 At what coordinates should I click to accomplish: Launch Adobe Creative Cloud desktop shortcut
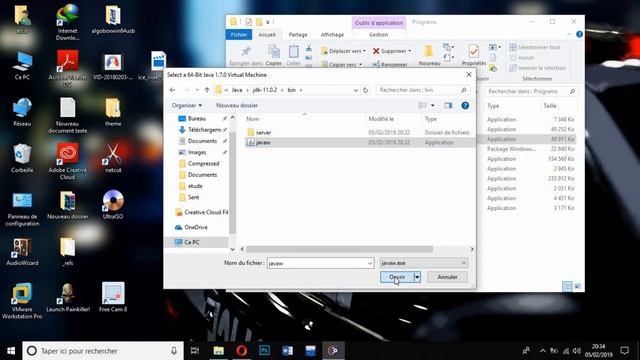click(x=67, y=162)
